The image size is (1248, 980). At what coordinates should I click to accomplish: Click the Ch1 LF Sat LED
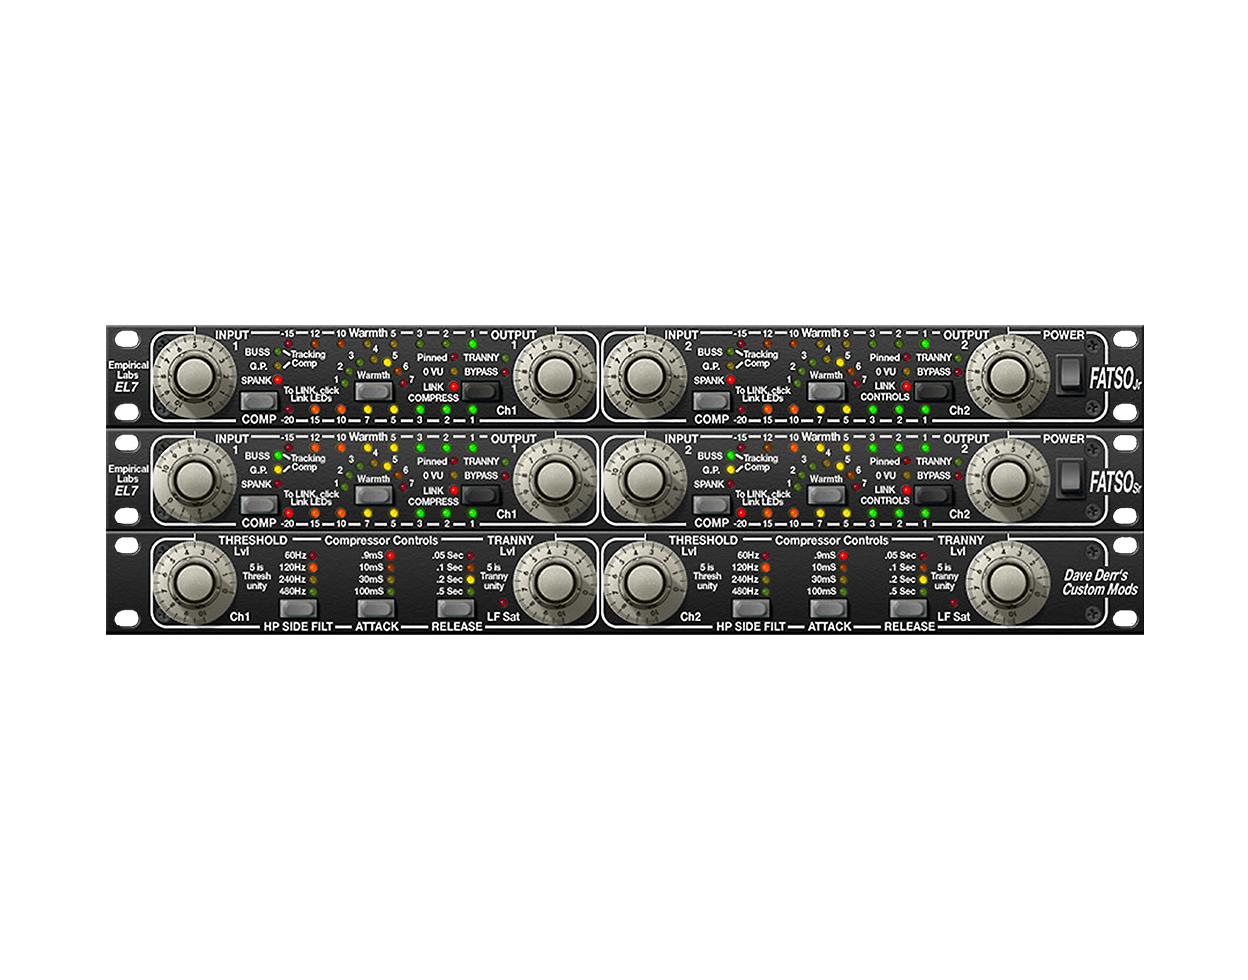click(x=503, y=603)
